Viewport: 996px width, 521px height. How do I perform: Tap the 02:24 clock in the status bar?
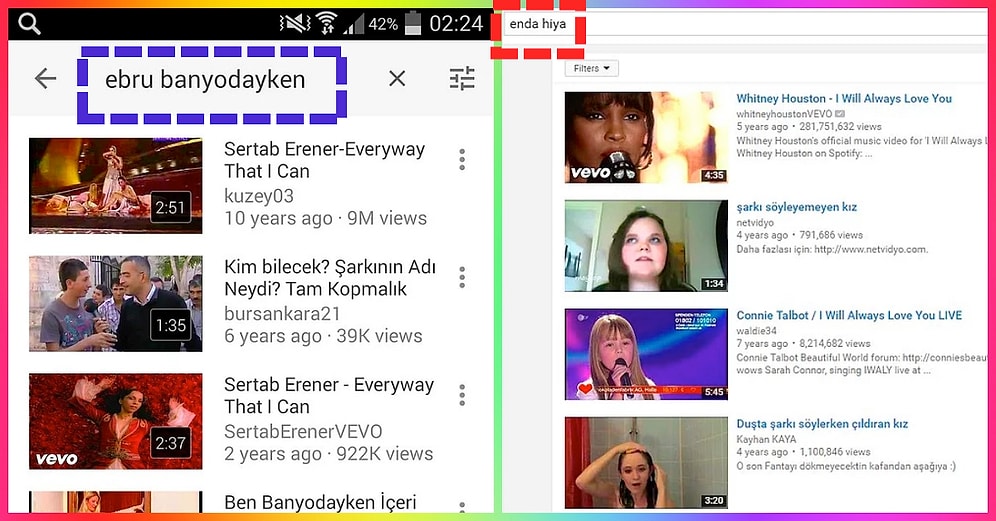click(x=456, y=24)
